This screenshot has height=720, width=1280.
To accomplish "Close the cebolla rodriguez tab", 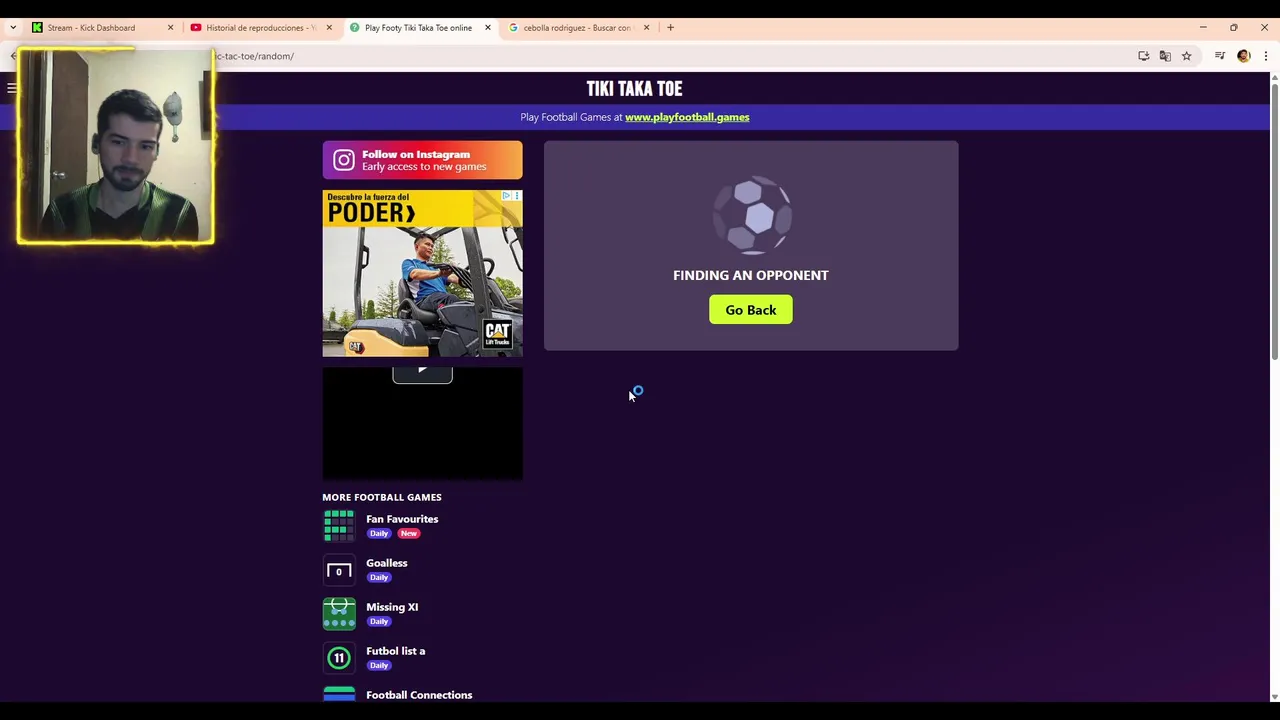I will tap(646, 28).
